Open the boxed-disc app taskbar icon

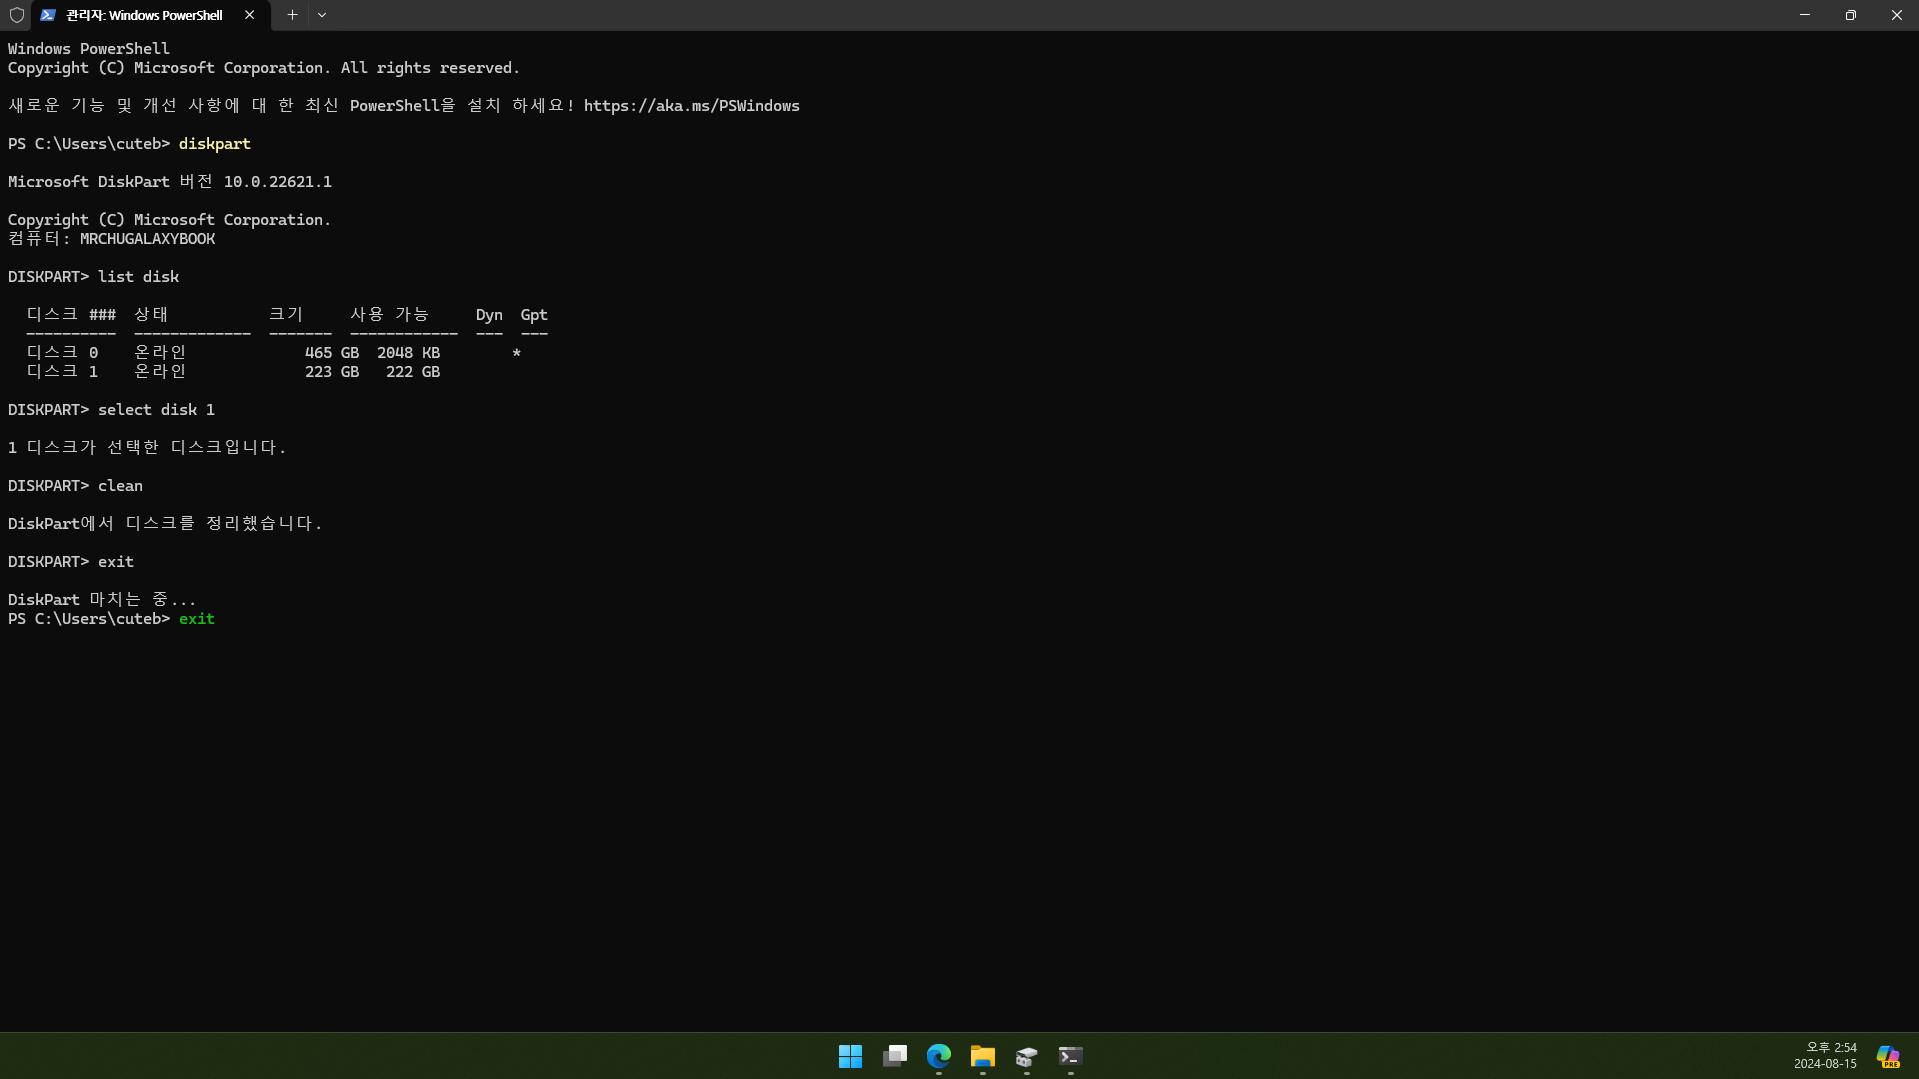pyautogui.click(x=1027, y=1056)
